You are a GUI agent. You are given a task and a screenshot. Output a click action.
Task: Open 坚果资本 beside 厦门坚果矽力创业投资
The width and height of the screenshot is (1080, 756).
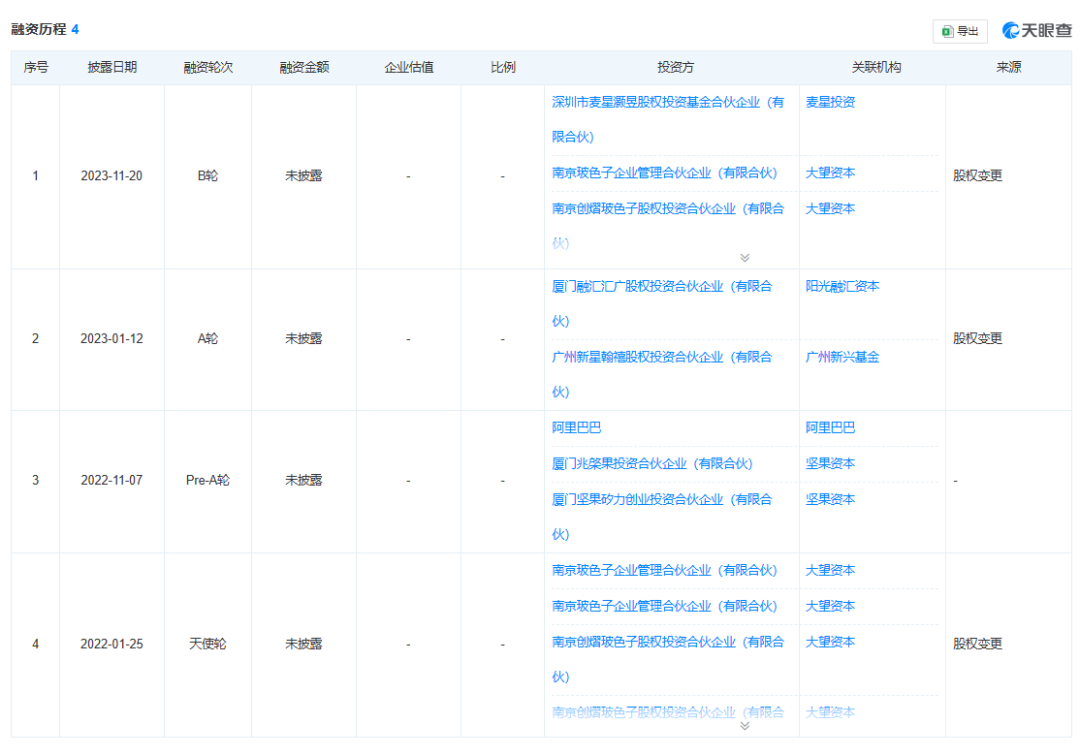pos(830,499)
